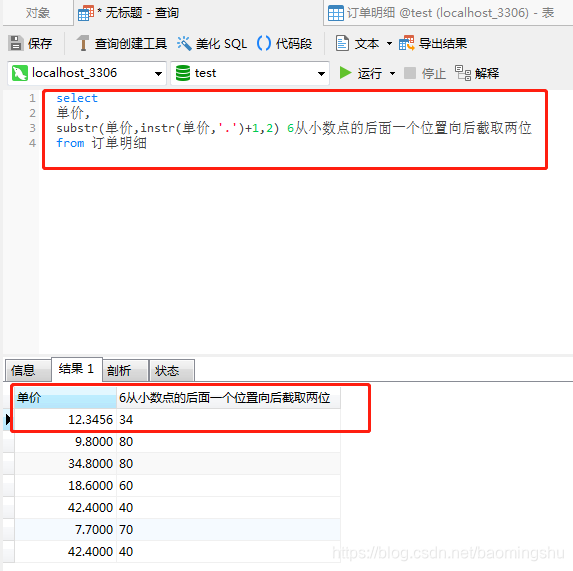573x571 pixels.
Task: Click the select keyword on line 1
Action: click(77, 98)
